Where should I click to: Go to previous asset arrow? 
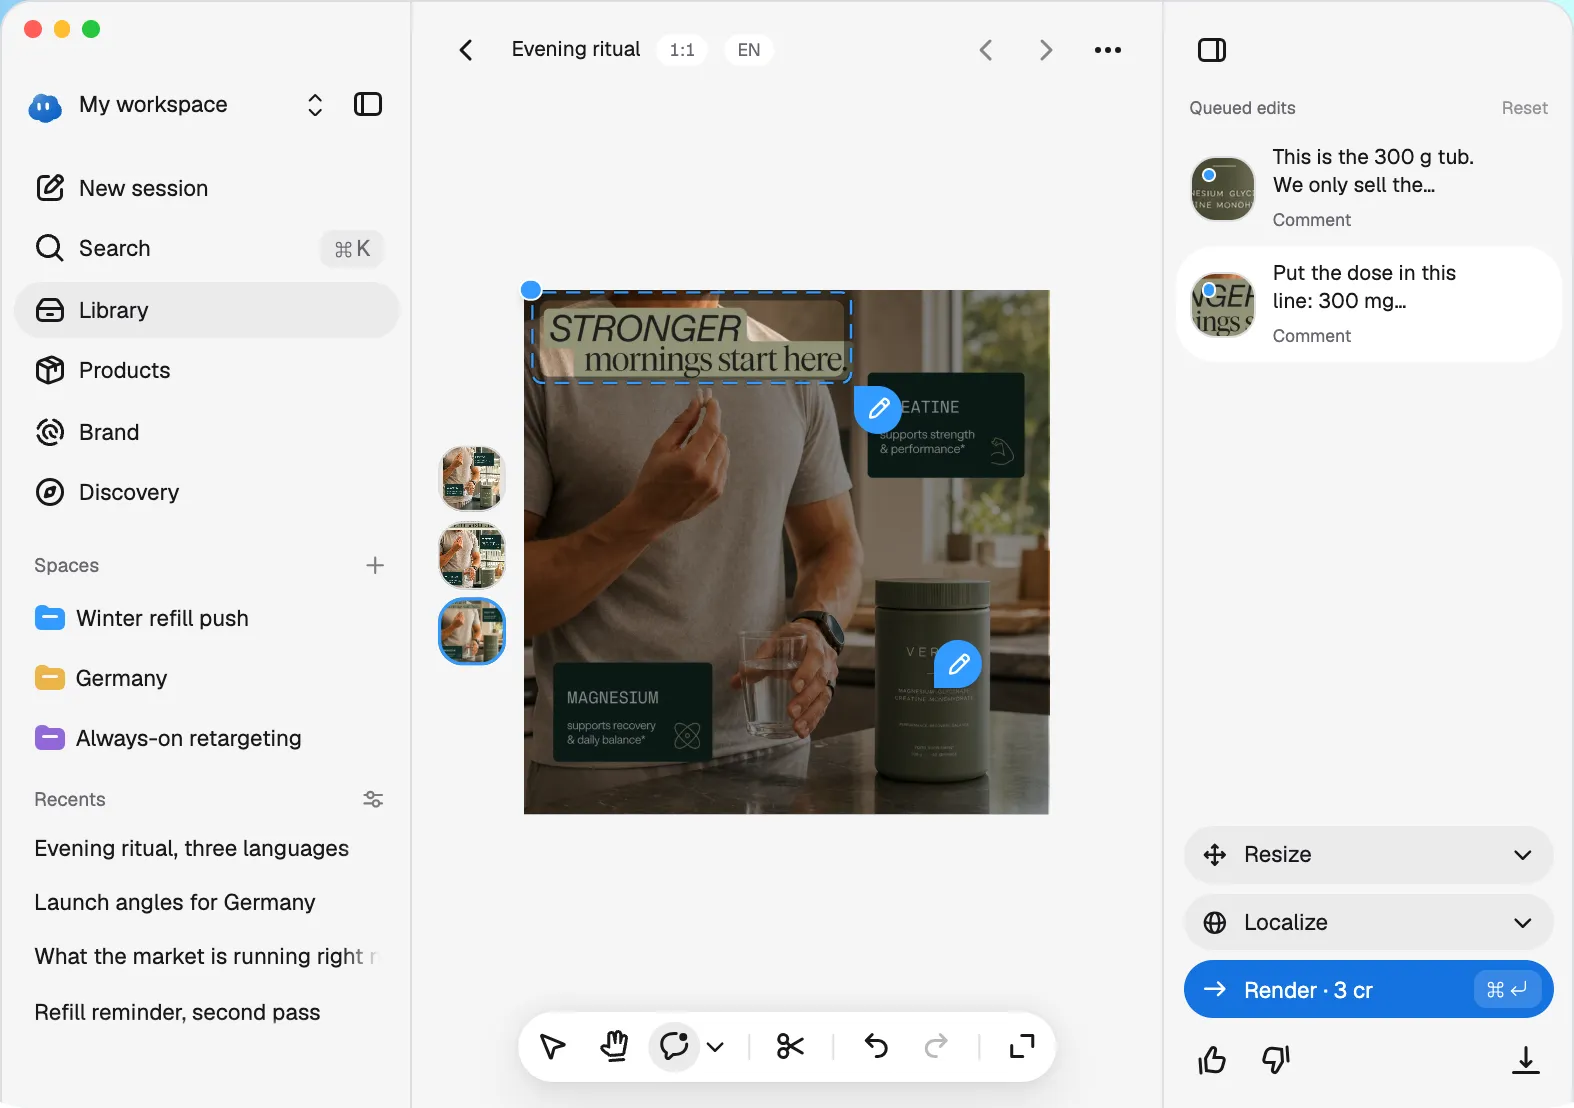click(x=986, y=50)
